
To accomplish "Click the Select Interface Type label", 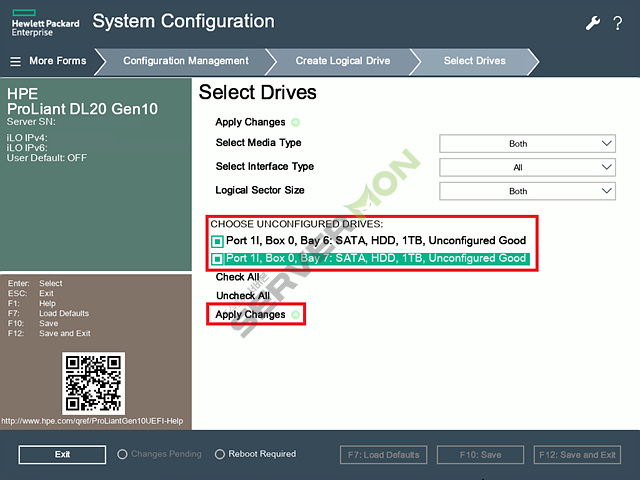I will pos(265,167).
